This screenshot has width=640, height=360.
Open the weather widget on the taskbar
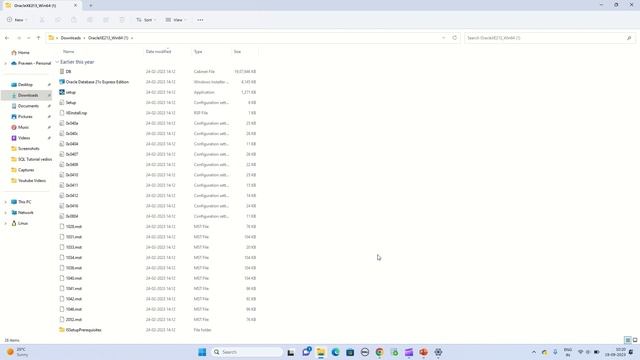pos(17,352)
